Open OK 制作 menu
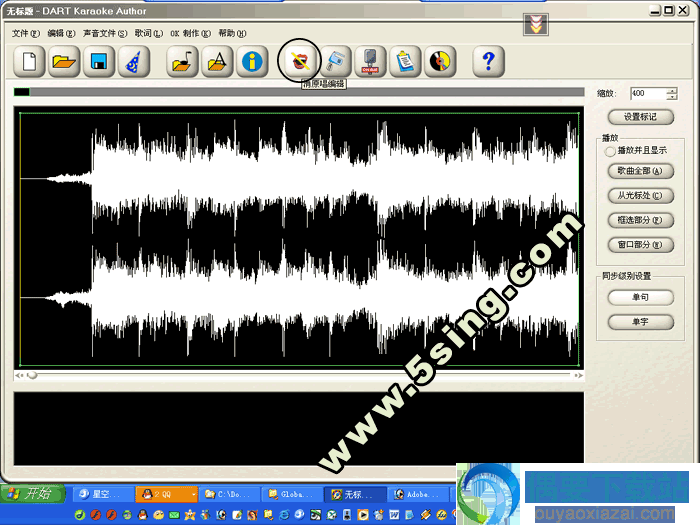700x525 pixels. click(x=190, y=33)
